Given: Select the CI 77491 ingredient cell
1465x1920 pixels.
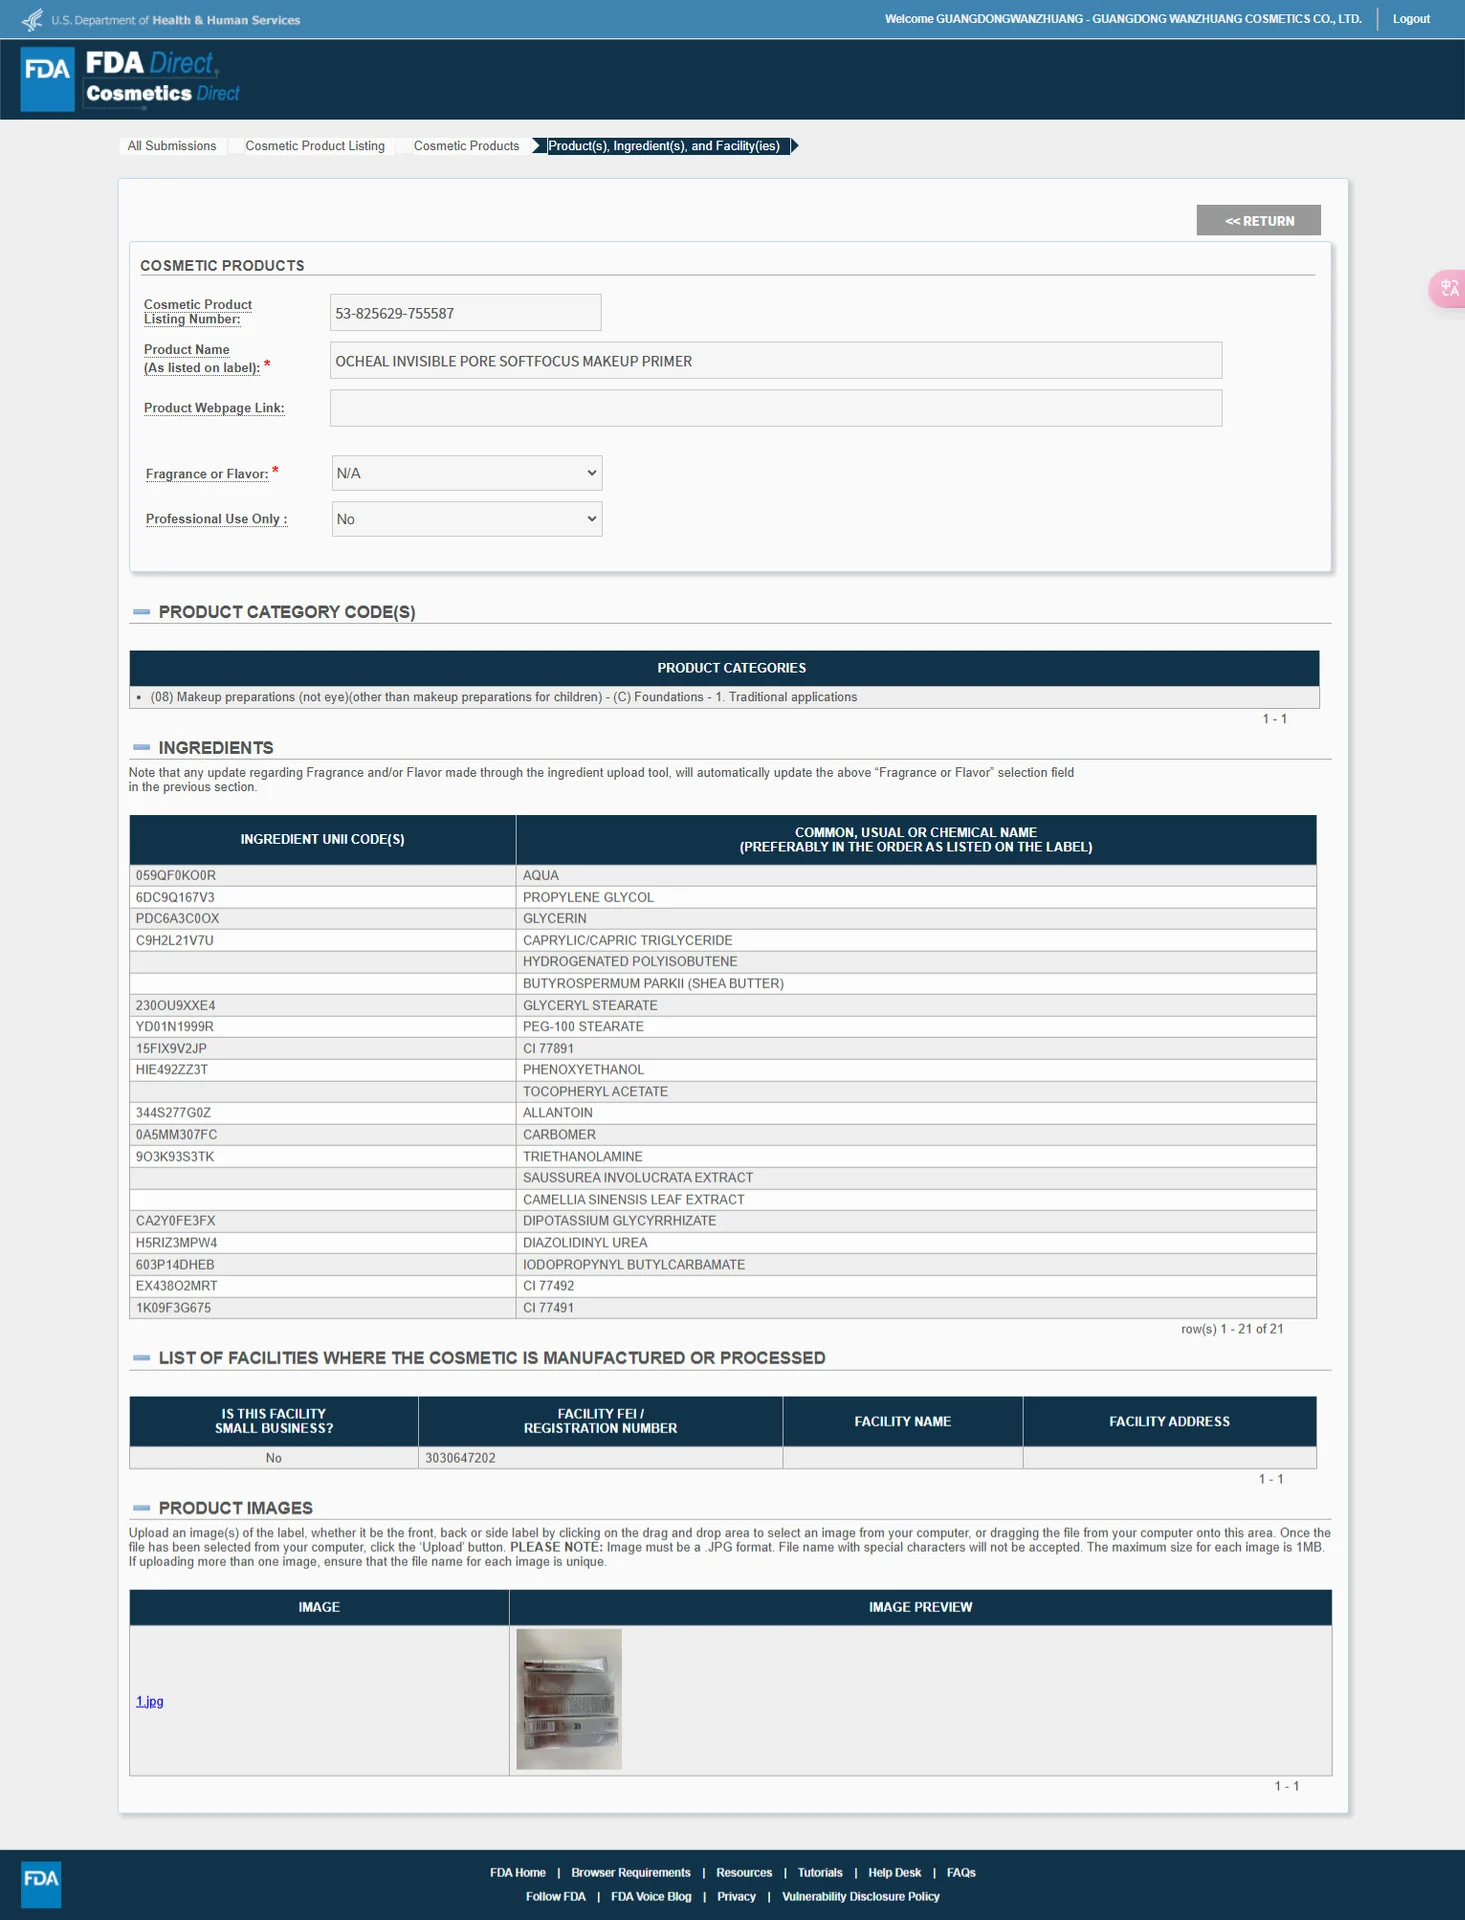Looking at the screenshot, I should (916, 1308).
